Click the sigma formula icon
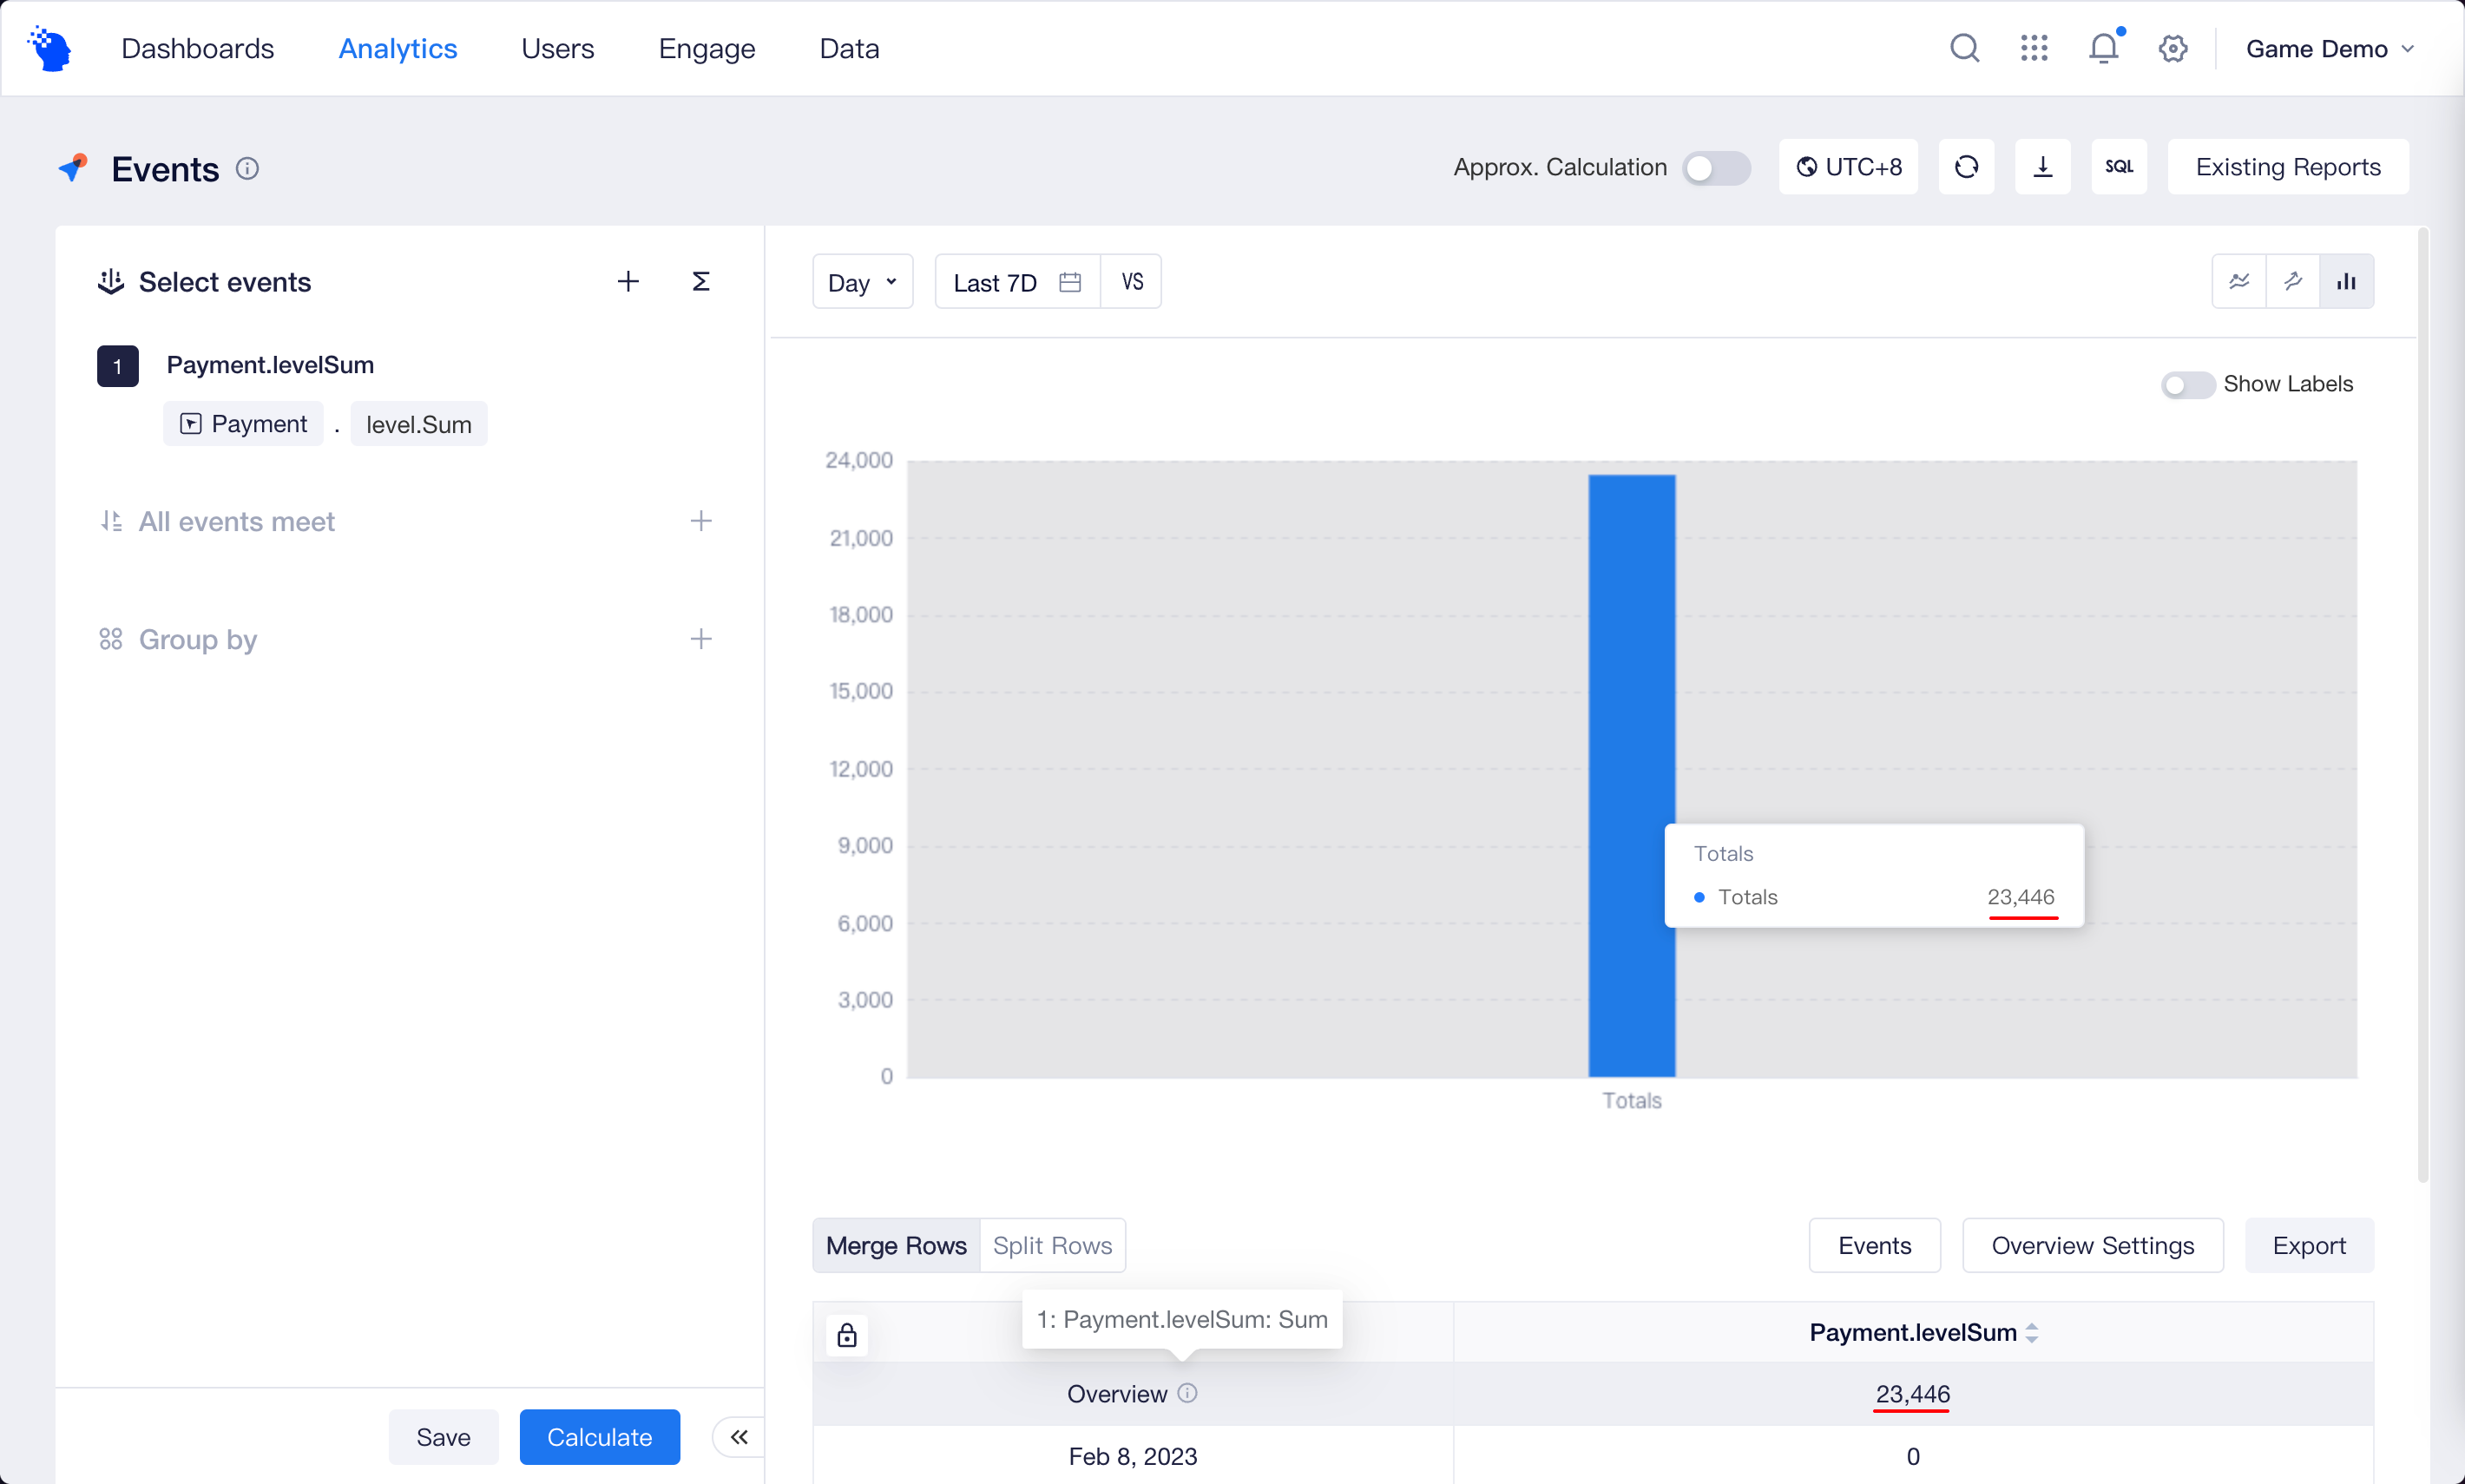This screenshot has width=2465, height=1484. pos(701,282)
